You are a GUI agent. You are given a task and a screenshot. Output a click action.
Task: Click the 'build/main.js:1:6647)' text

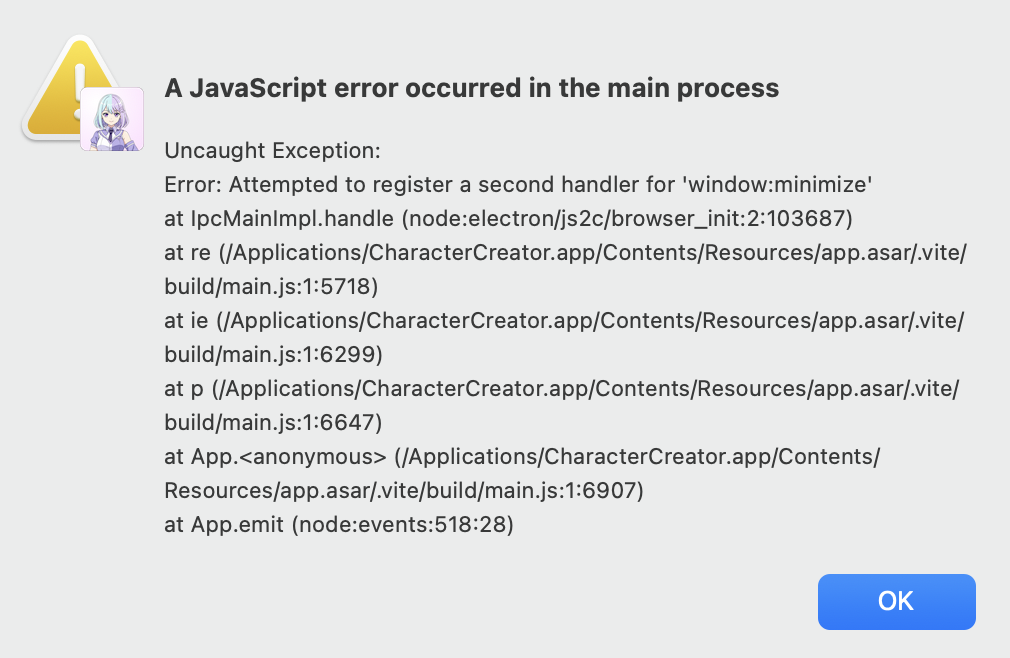coord(273,423)
